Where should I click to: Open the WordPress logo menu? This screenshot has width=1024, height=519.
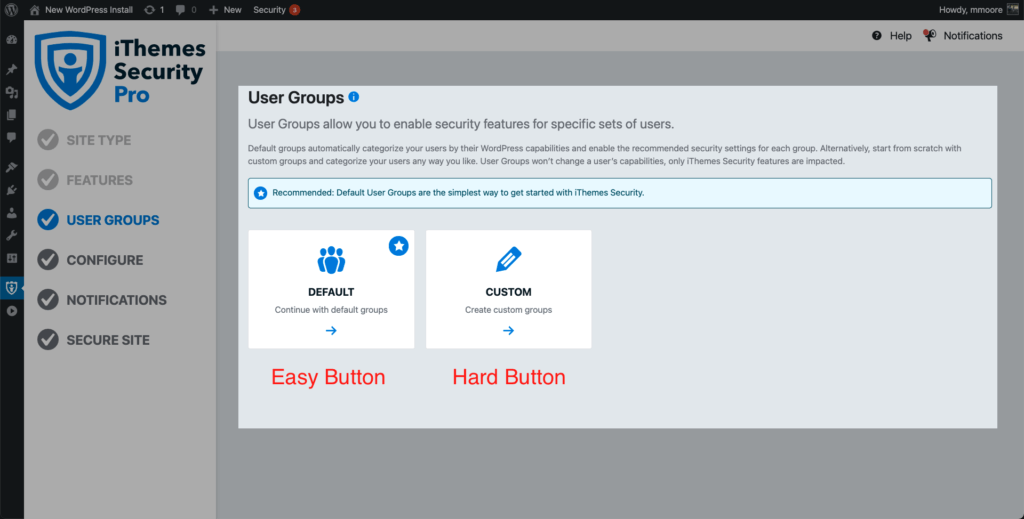pos(11,10)
